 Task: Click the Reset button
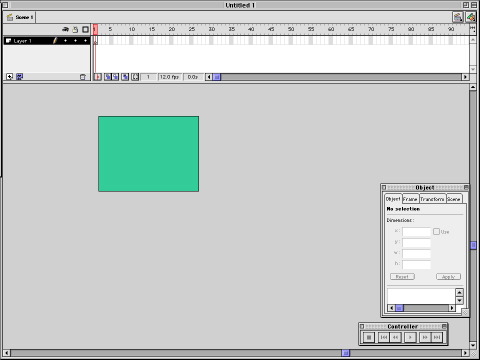pyautogui.click(x=402, y=277)
